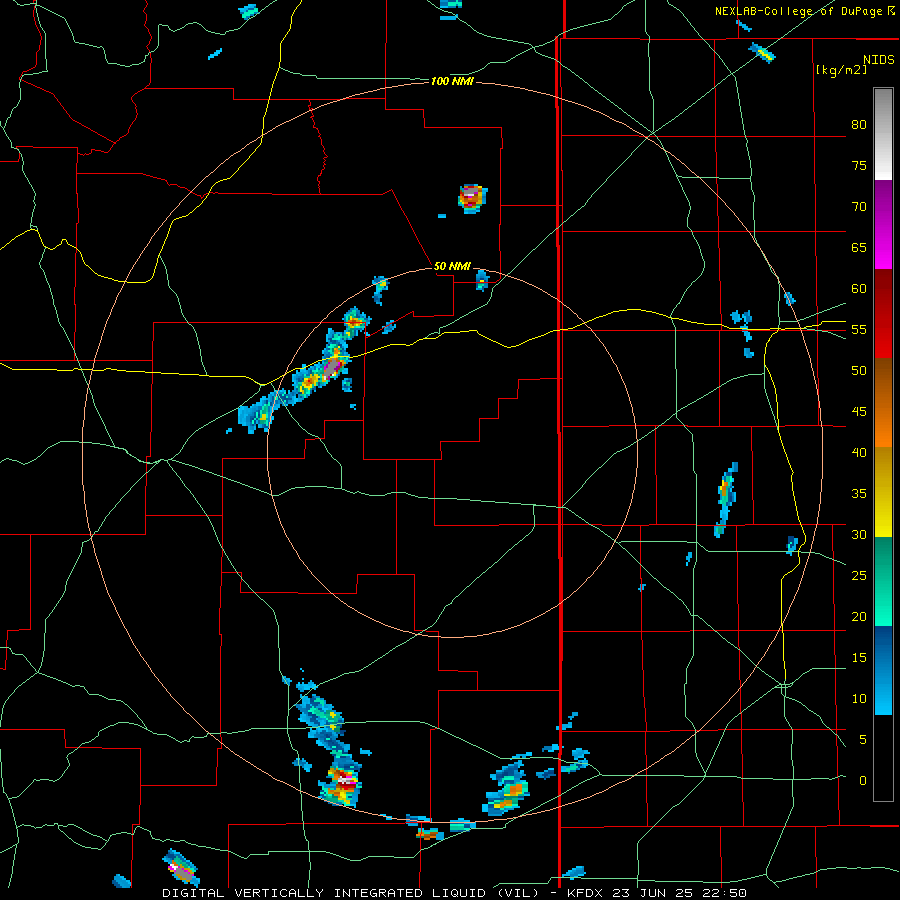The width and height of the screenshot is (900, 900).
Task: Click the 20 value on the VIL scale
Action: [859, 616]
